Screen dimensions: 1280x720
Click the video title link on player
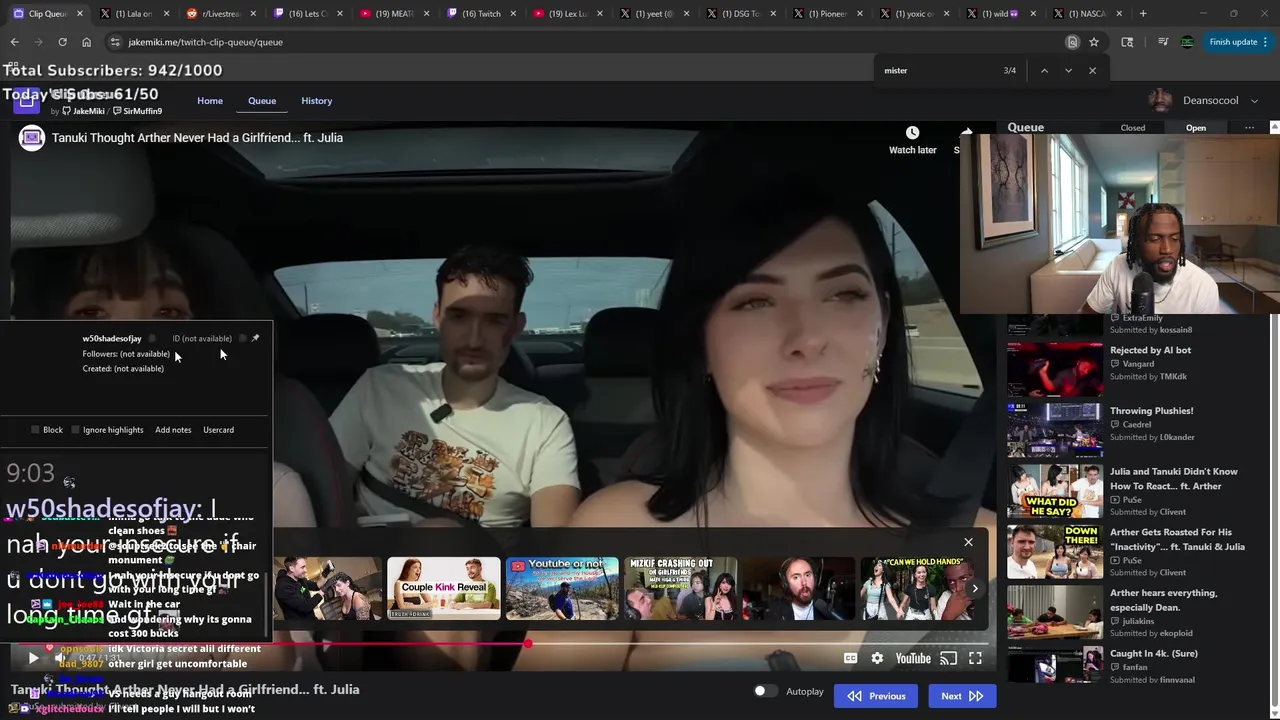[x=197, y=138]
